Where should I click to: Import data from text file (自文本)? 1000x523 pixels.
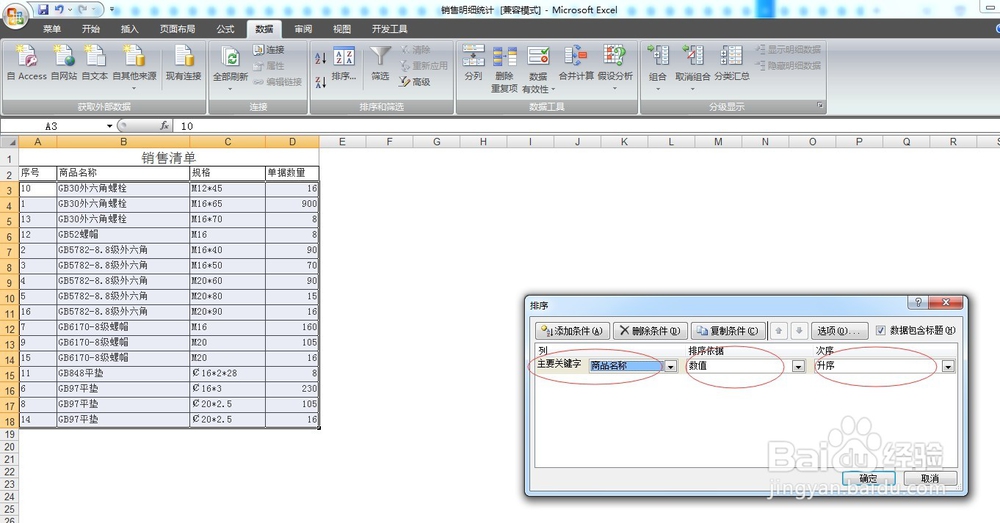[x=95, y=63]
